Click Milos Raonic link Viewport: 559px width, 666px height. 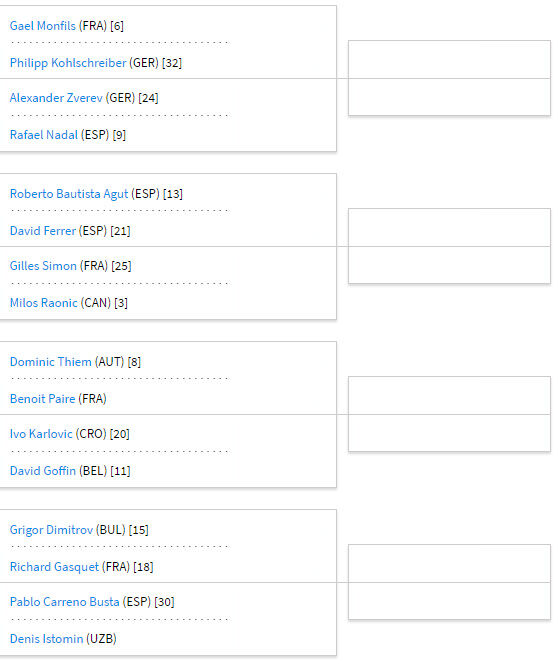point(43,303)
